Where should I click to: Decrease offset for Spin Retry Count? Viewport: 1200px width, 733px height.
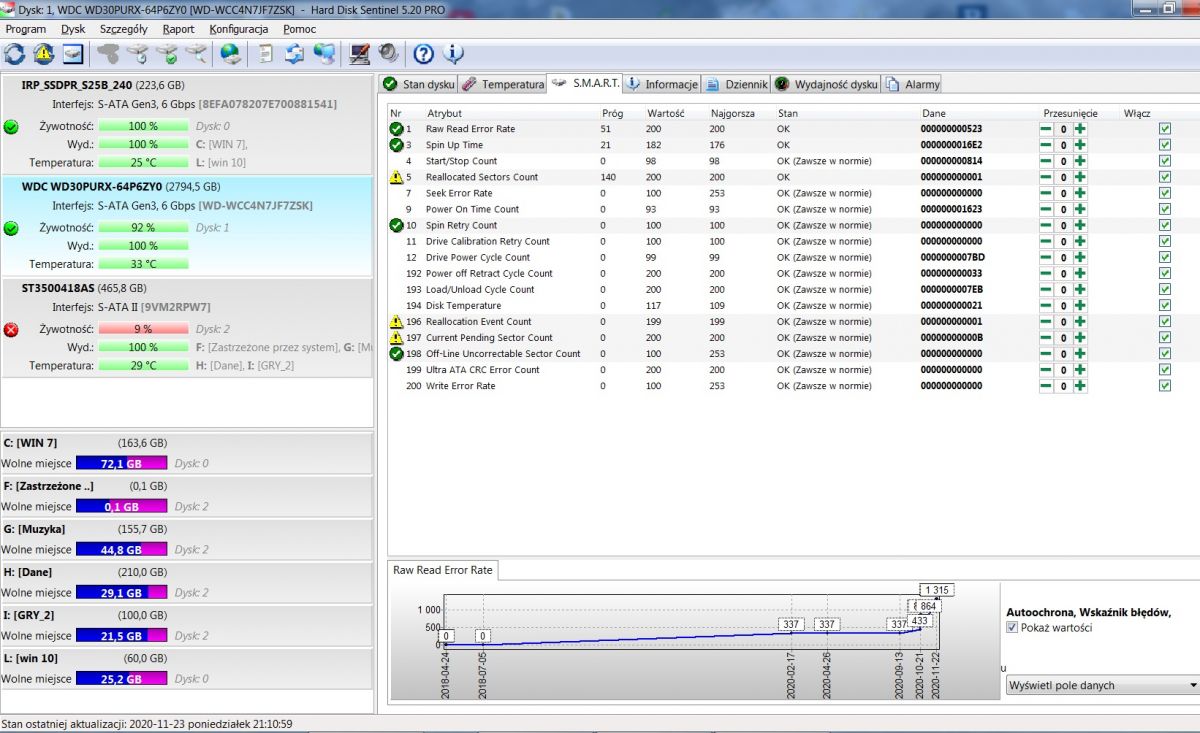coord(1046,225)
